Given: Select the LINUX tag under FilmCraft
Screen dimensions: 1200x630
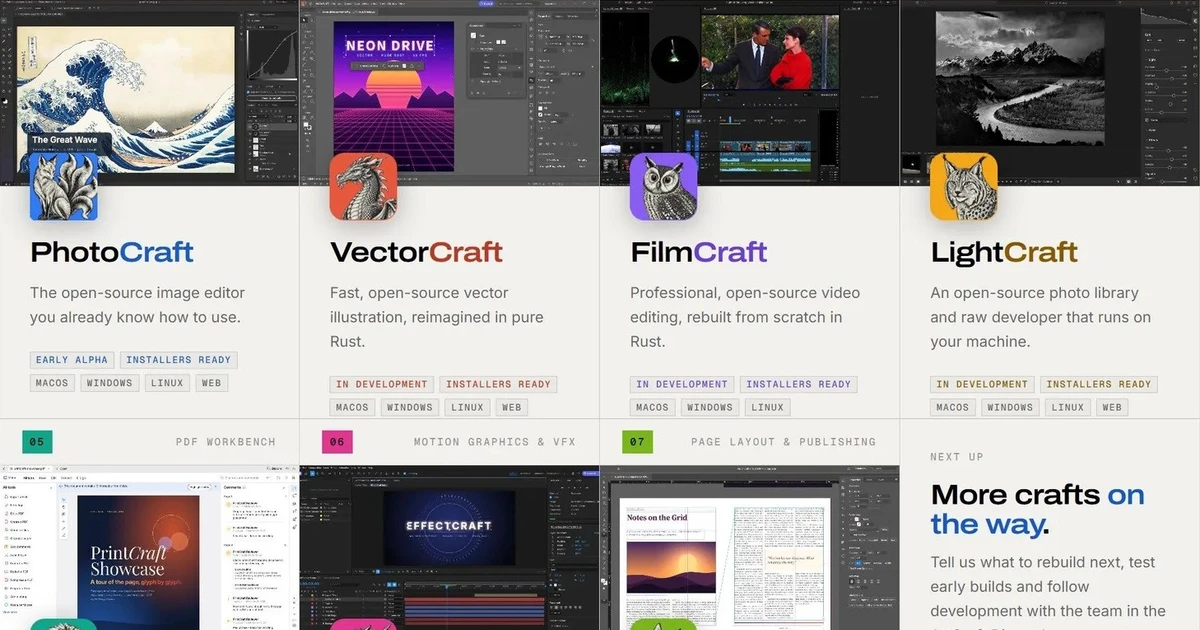Looking at the screenshot, I should pyautogui.click(x=767, y=407).
